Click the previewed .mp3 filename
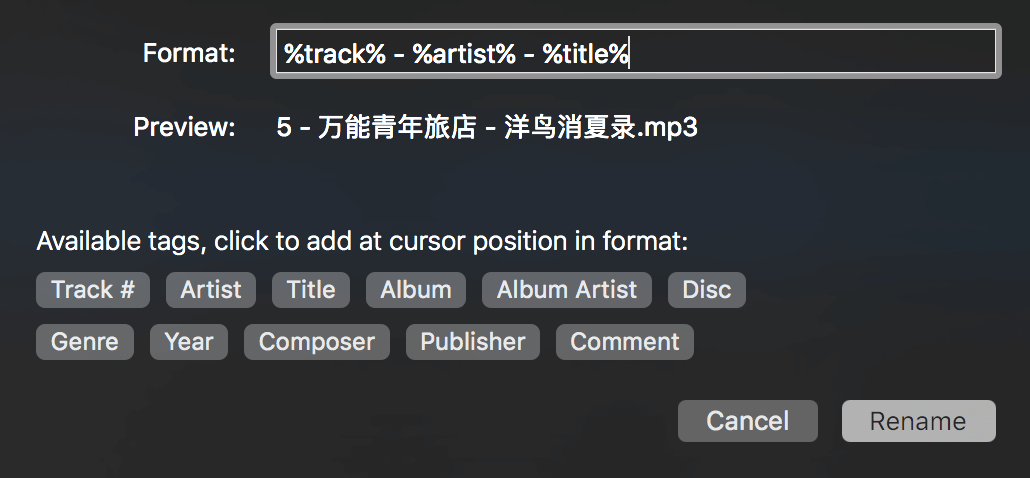The height and width of the screenshot is (478, 1030). tap(487, 128)
